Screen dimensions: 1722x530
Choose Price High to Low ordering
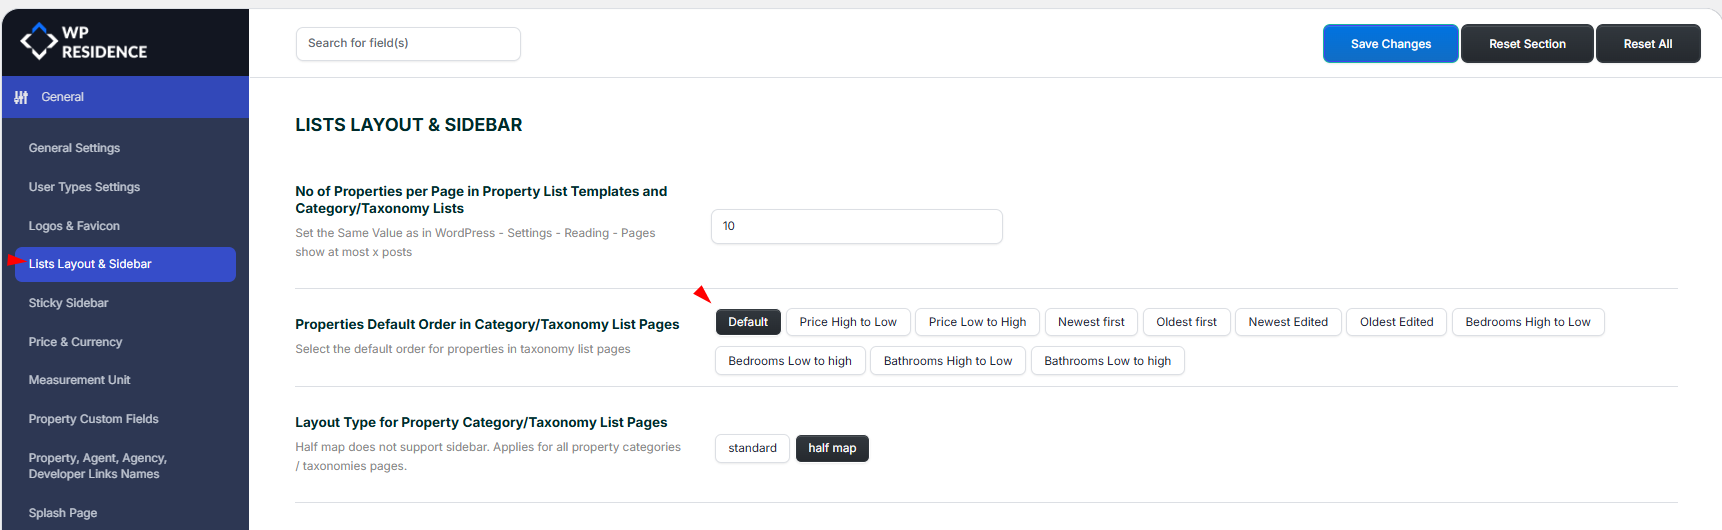pyautogui.click(x=848, y=322)
